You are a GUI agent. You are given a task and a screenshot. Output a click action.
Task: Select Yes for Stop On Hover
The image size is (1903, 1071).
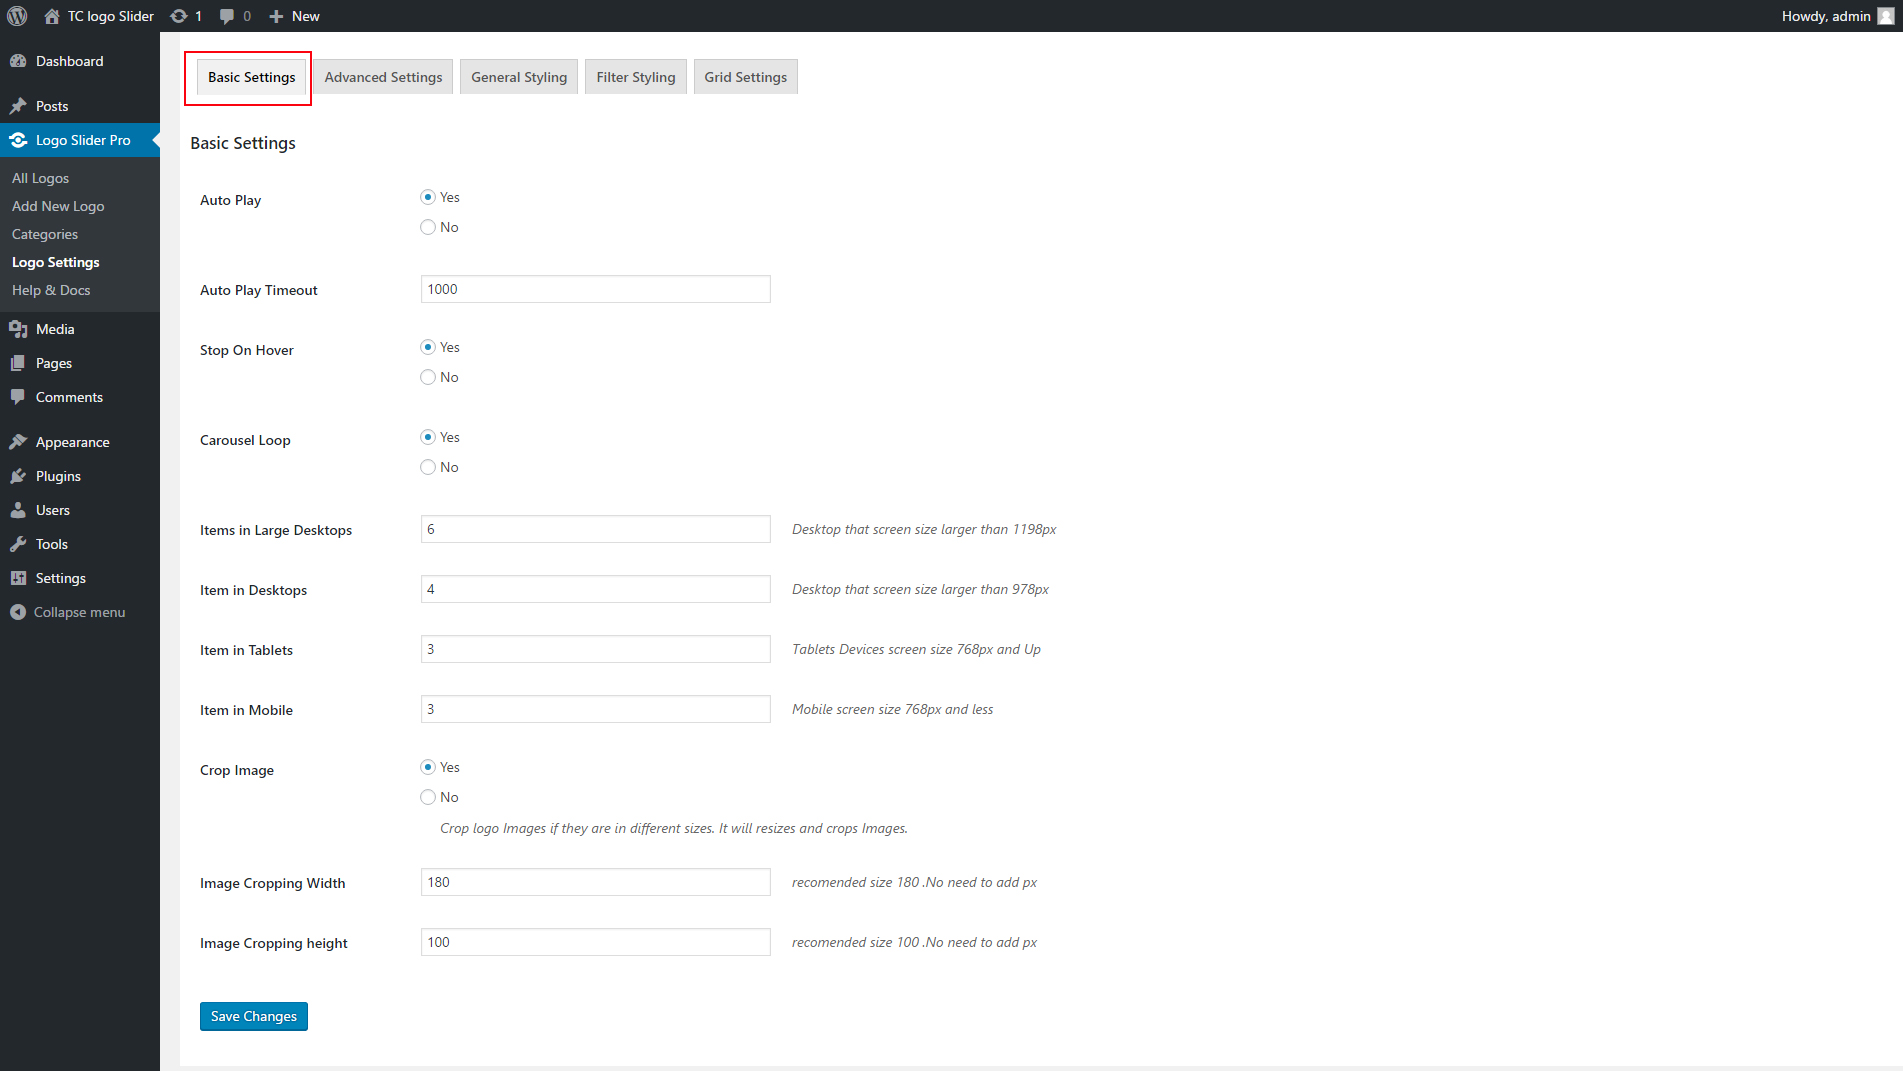tap(428, 347)
